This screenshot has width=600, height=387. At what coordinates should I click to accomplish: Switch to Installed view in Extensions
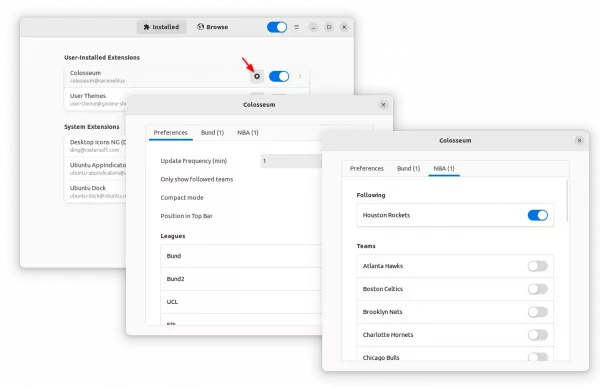[161, 27]
